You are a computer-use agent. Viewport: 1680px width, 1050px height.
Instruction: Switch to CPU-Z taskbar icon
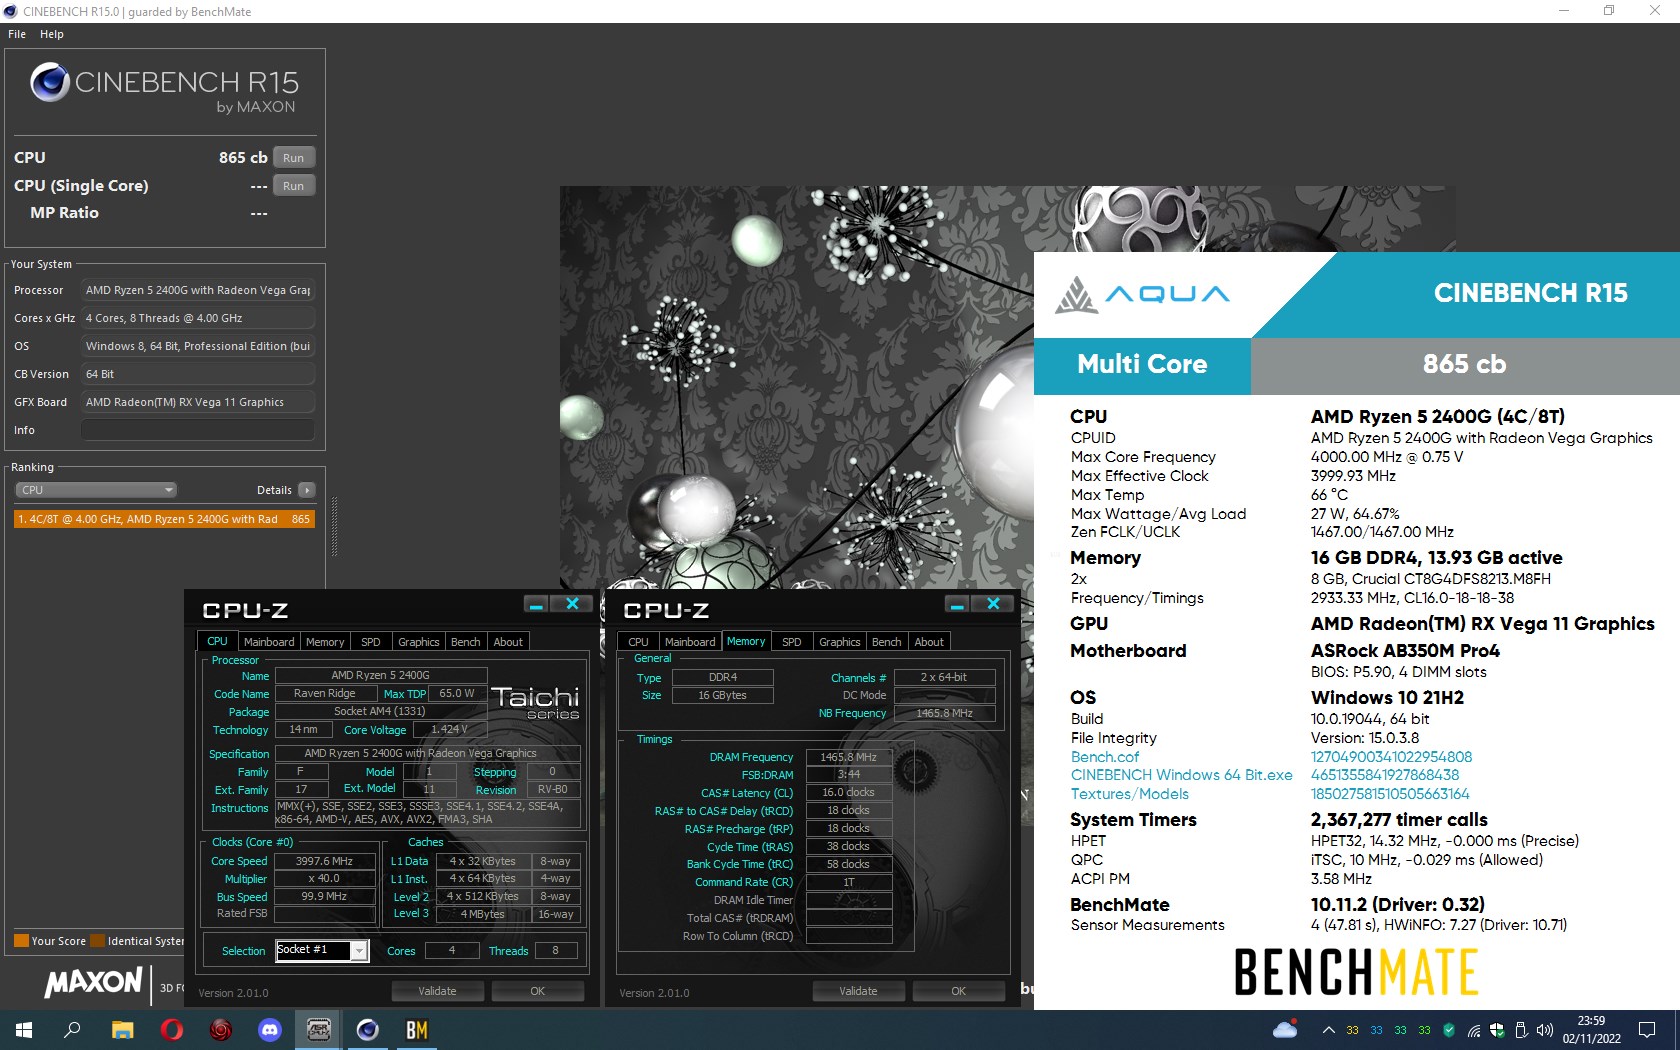(x=319, y=1030)
